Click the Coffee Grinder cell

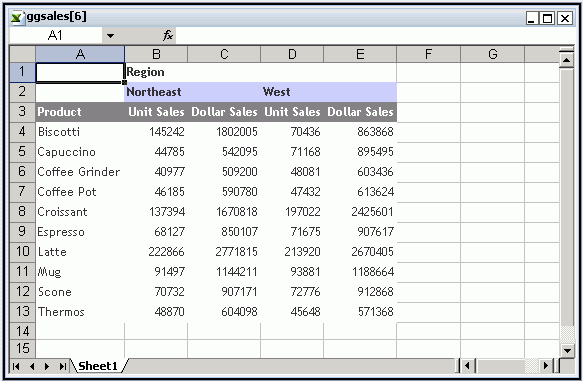click(x=80, y=172)
